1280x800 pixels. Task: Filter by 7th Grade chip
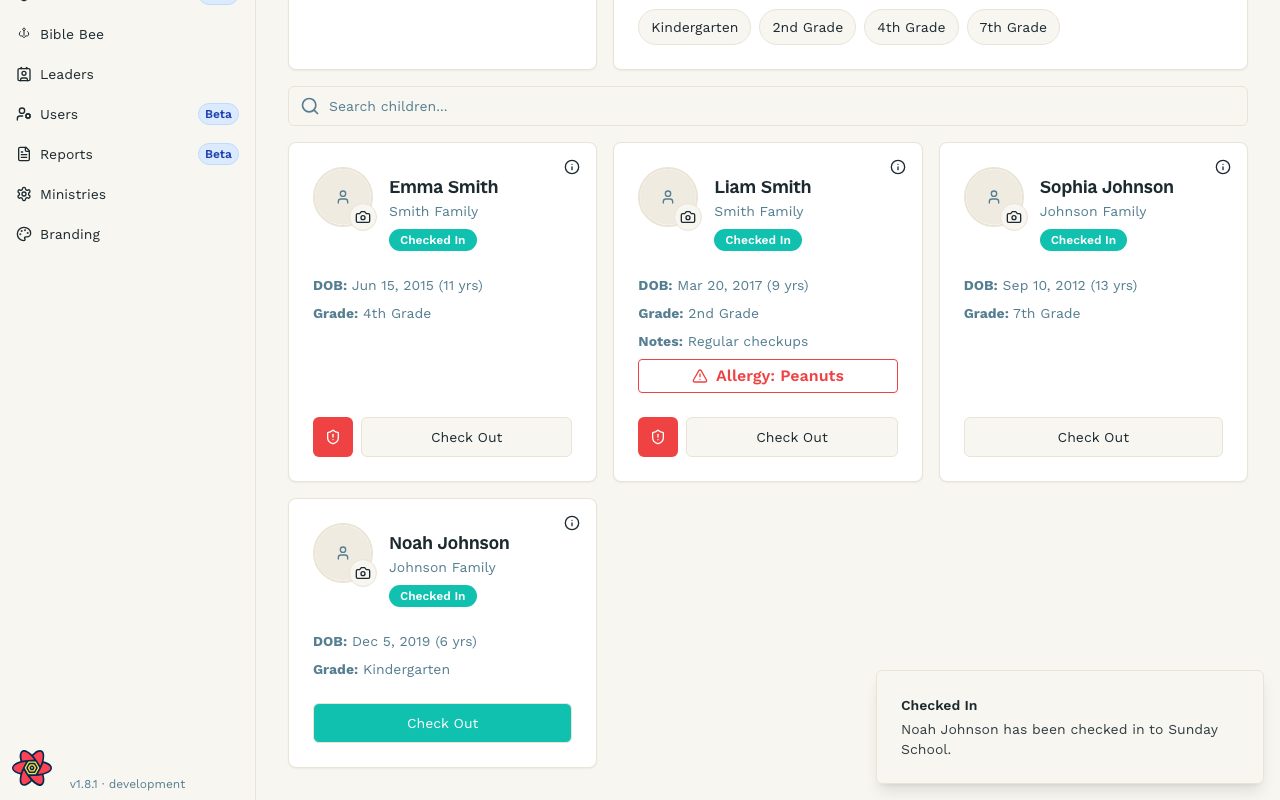[1013, 27]
